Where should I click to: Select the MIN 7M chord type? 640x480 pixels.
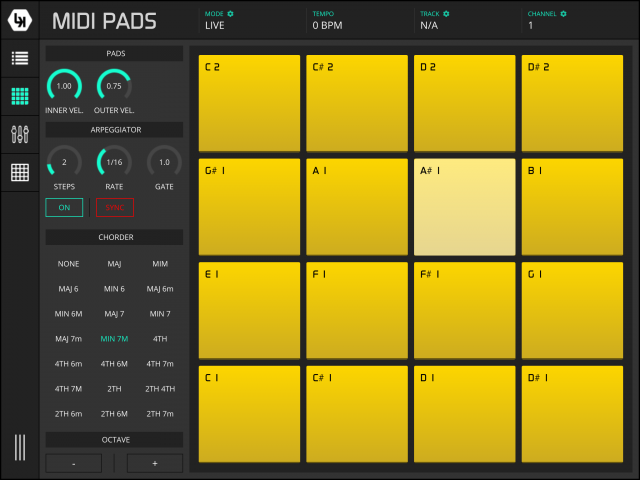114,339
